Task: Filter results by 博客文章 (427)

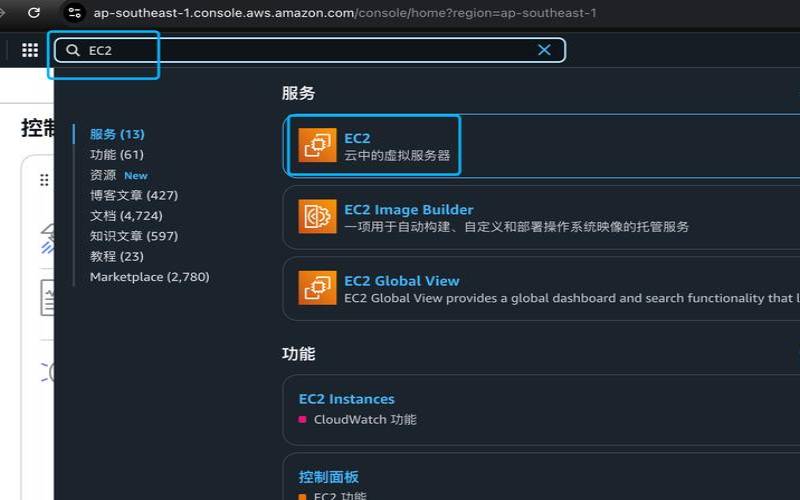Action: click(134, 195)
